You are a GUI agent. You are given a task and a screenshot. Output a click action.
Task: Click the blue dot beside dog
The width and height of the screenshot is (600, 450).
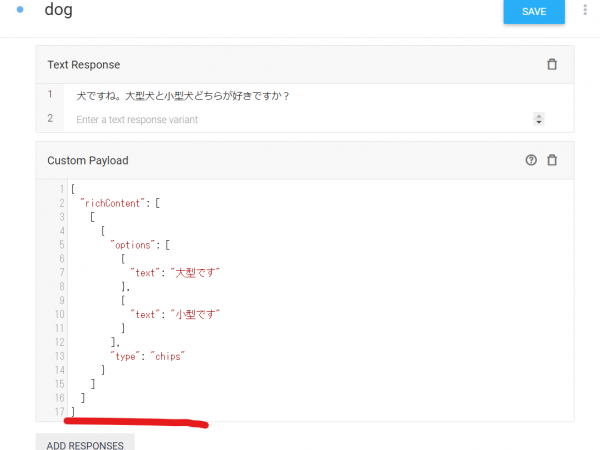(x=20, y=10)
